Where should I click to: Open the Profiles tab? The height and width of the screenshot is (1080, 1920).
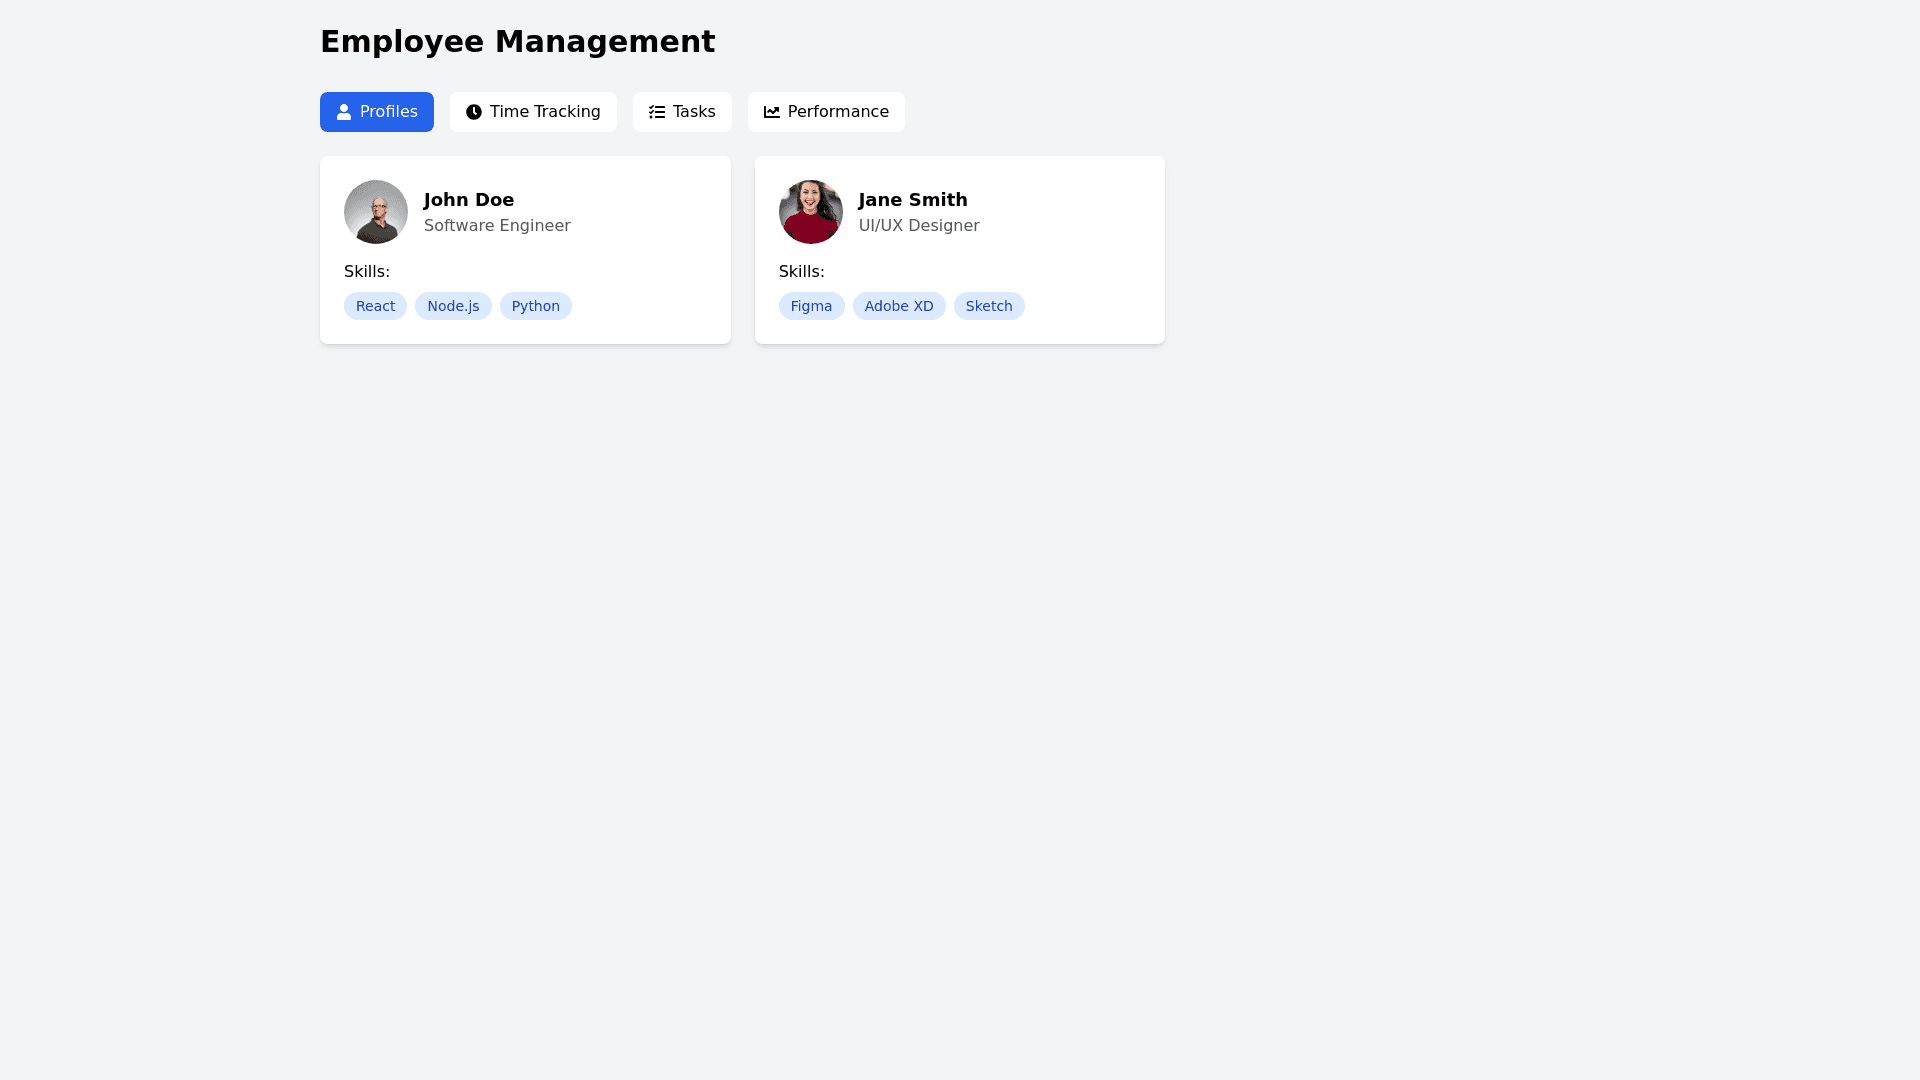tap(377, 112)
